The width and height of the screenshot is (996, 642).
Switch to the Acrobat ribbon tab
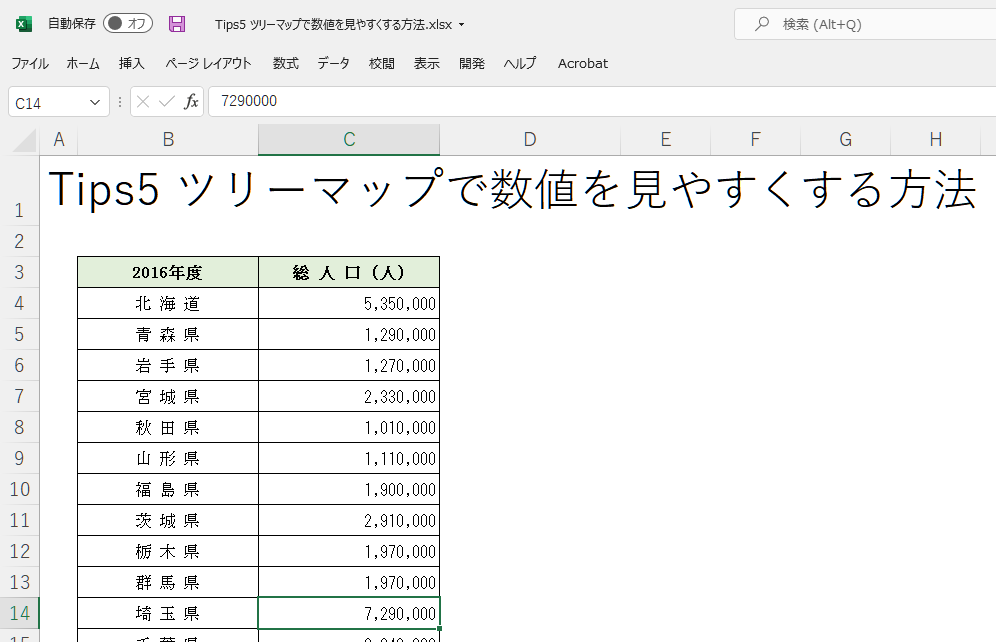(x=583, y=63)
